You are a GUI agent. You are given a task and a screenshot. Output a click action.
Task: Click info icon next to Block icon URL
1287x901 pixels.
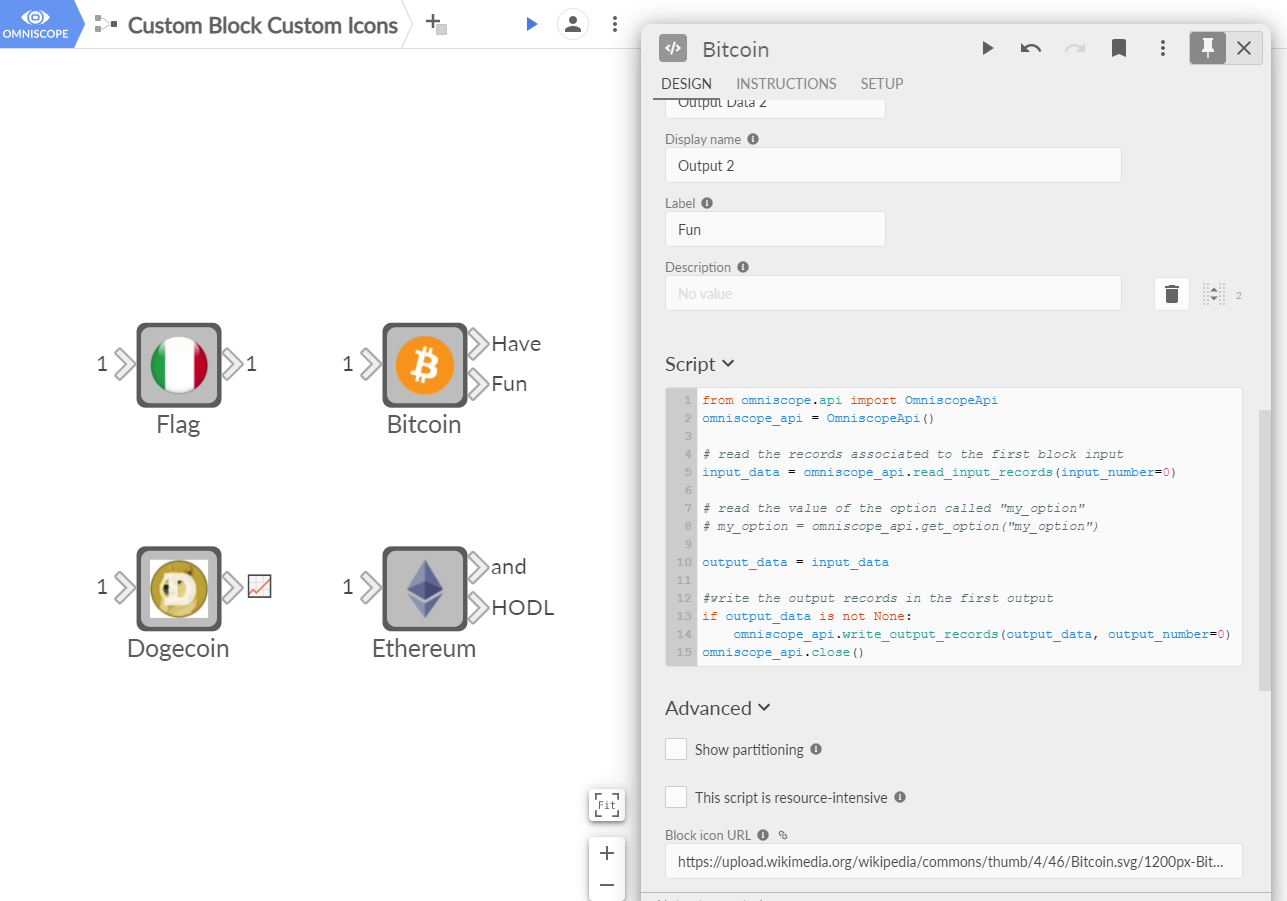click(x=763, y=835)
